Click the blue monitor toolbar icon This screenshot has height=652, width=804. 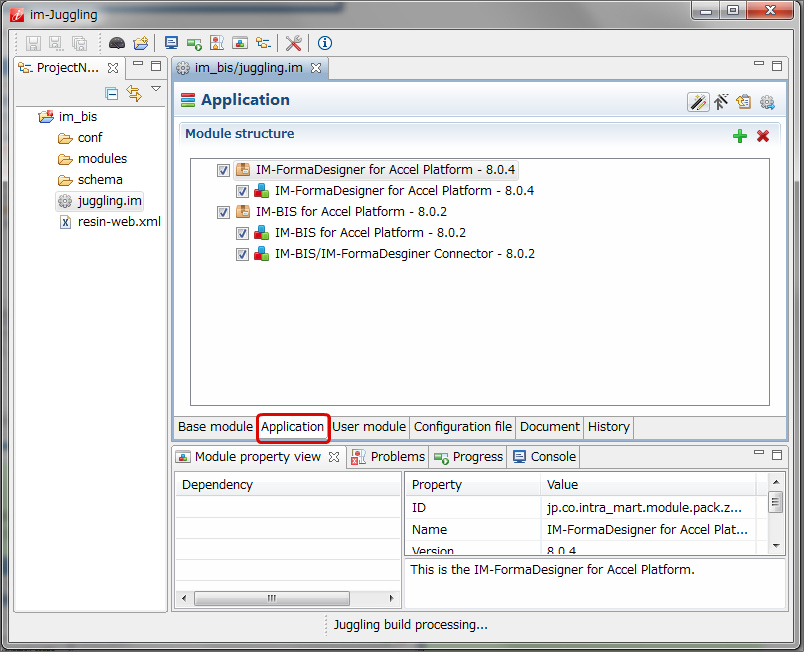(171, 43)
